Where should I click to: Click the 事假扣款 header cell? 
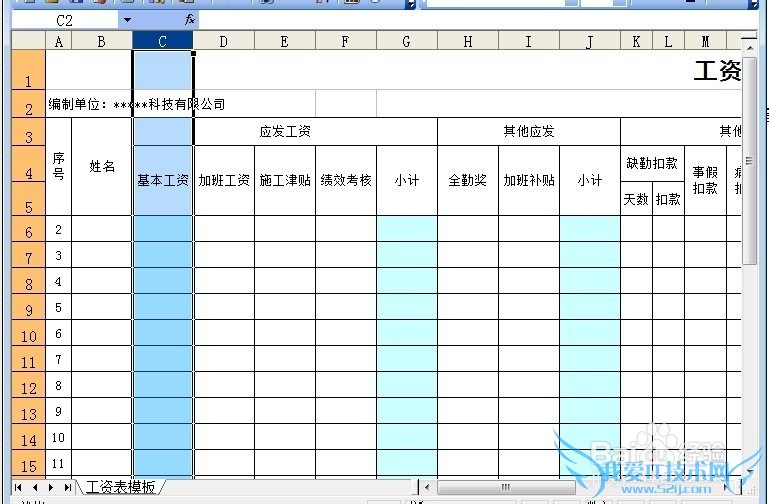click(x=705, y=180)
